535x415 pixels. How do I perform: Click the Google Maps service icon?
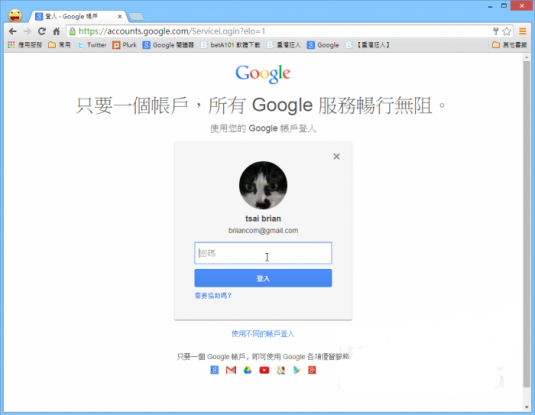(x=281, y=370)
